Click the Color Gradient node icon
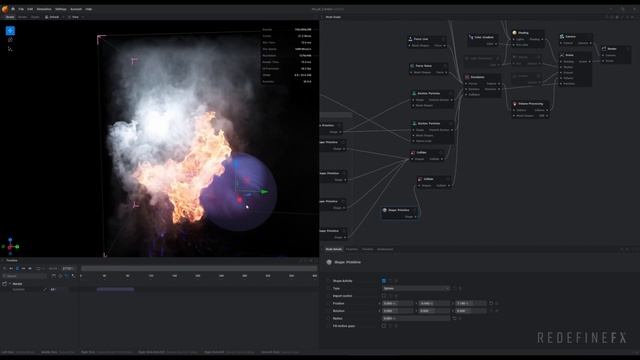Screen dimensions: 640x360 click(471, 37)
